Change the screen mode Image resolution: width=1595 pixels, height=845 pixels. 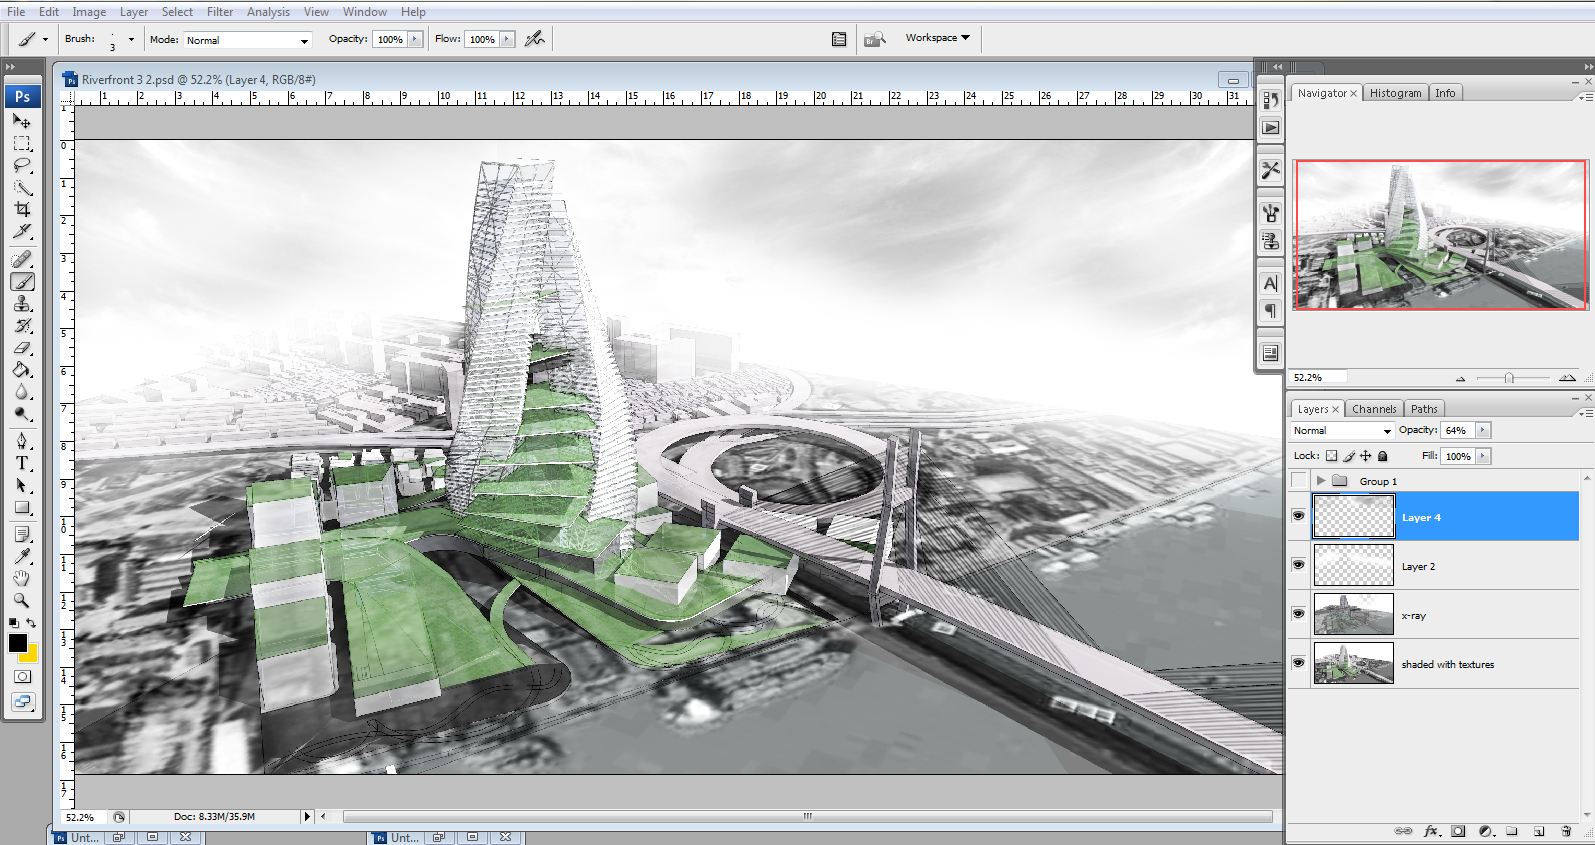pyautogui.click(x=22, y=702)
